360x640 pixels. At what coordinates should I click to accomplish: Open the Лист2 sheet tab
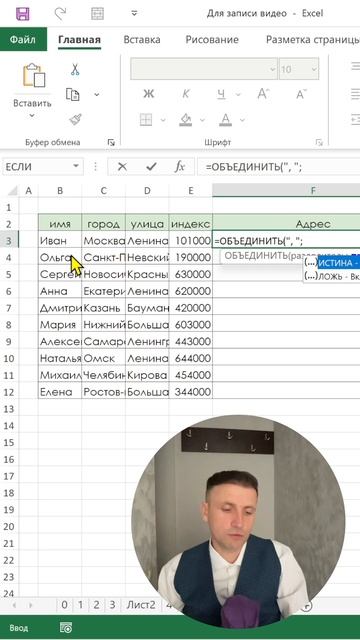point(140,604)
